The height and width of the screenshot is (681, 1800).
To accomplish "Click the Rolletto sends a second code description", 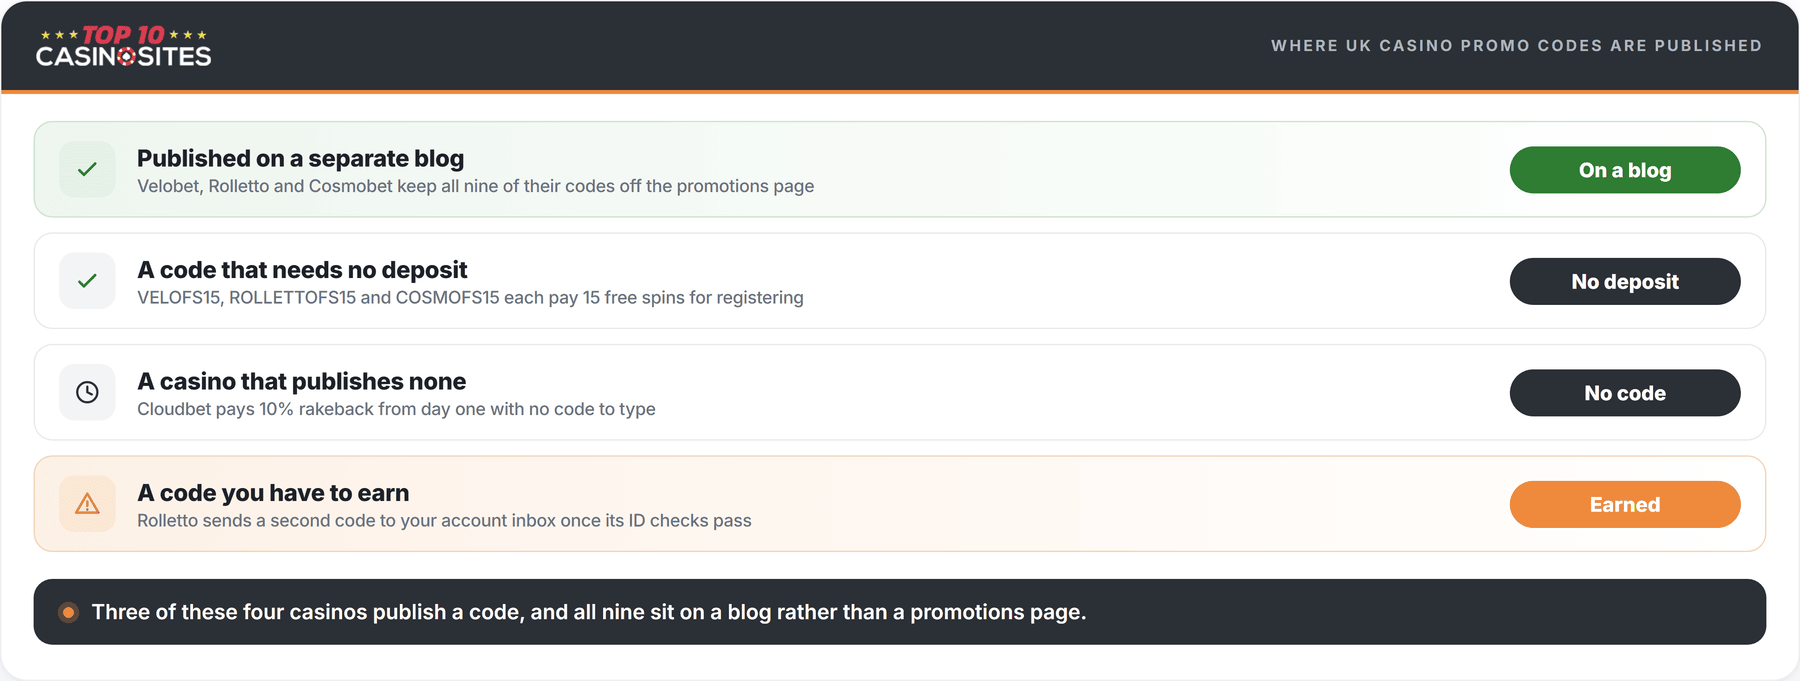I will [x=444, y=520].
